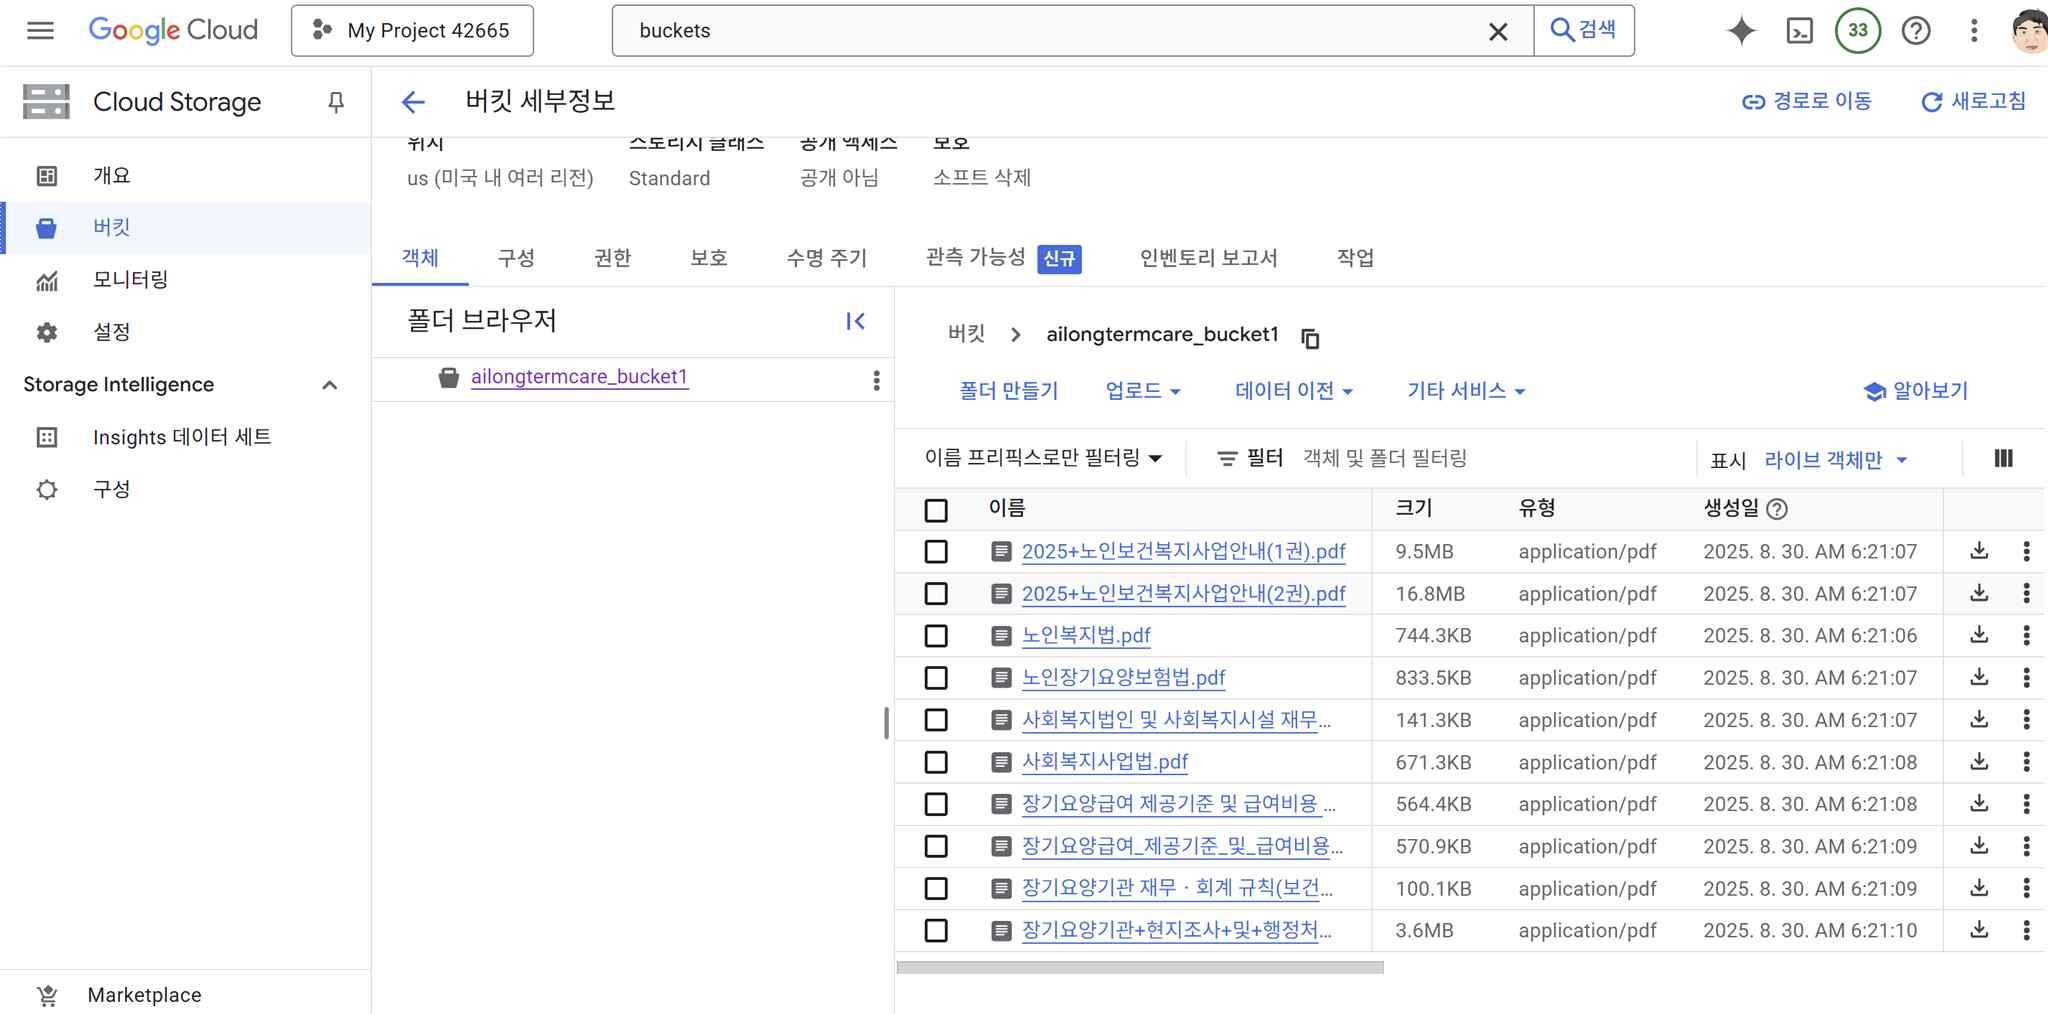Open the column display options icon
Screen dimensions: 2048x1014
2003,458
